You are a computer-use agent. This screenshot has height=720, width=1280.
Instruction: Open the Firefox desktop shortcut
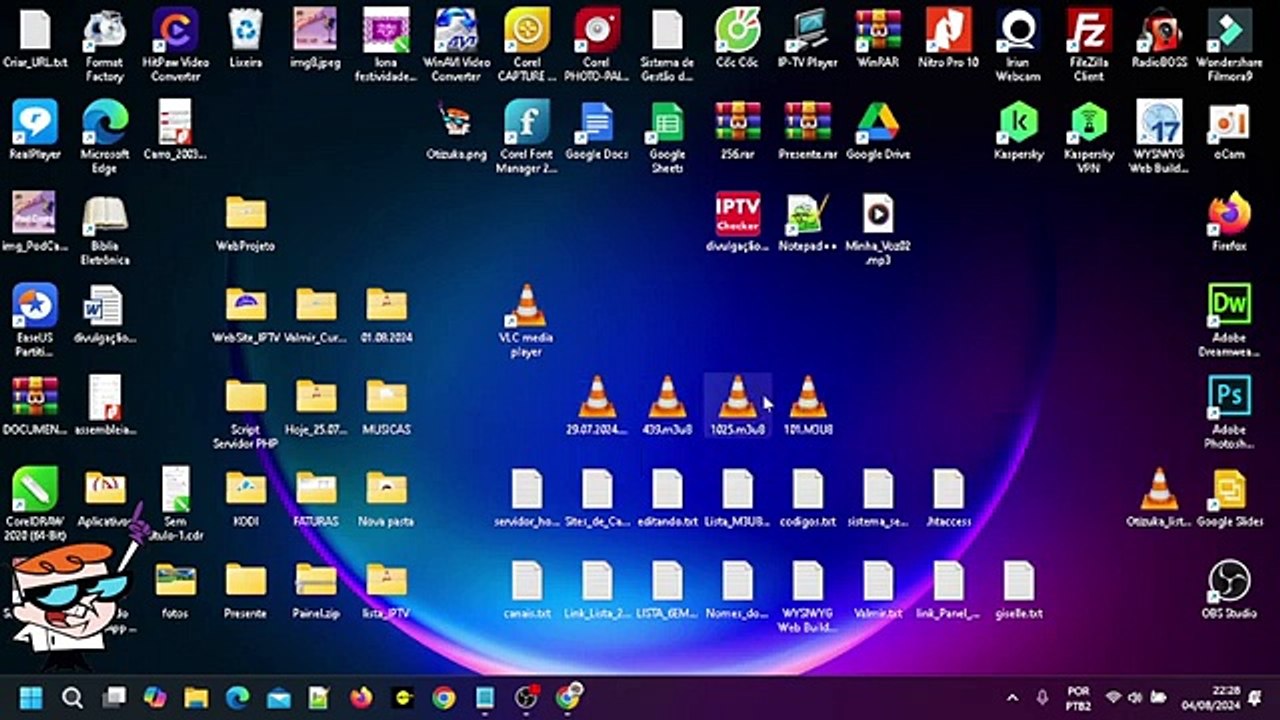click(x=1229, y=222)
